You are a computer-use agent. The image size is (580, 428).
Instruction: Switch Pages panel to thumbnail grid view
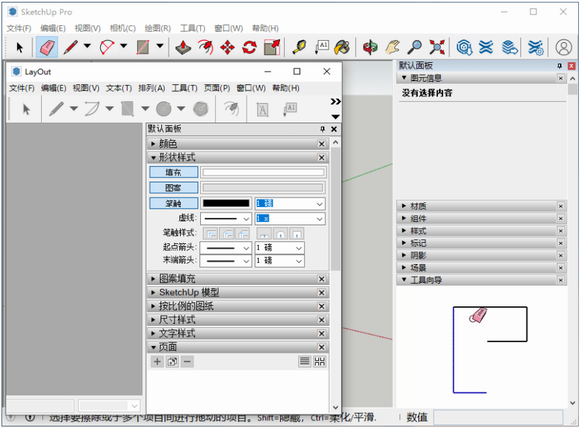pyautogui.click(x=320, y=361)
